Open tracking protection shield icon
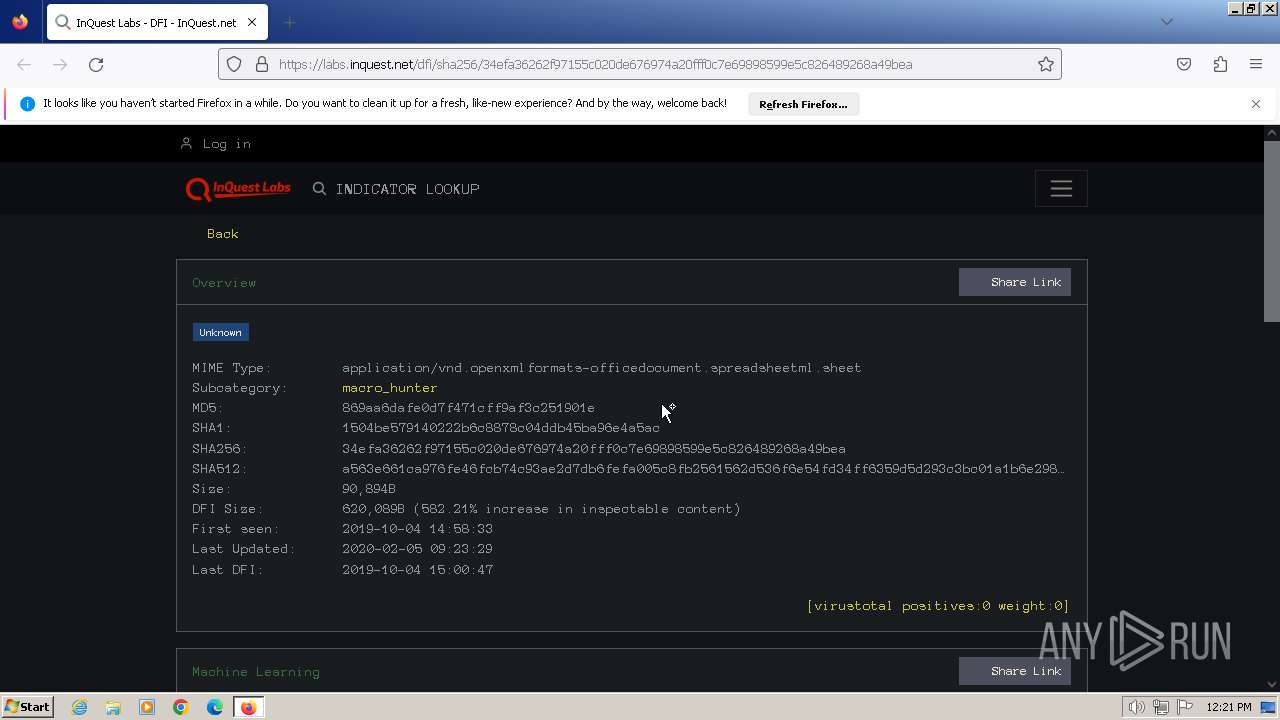Screen dimensions: 1280x720 pyautogui.click(x=234, y=64)
